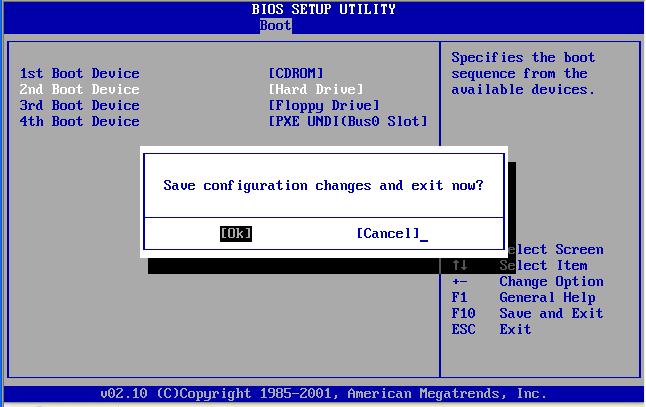This screenshot has width=646, height=407.
Task: Click the F1 General Help key hint
Action: (523, 297)
